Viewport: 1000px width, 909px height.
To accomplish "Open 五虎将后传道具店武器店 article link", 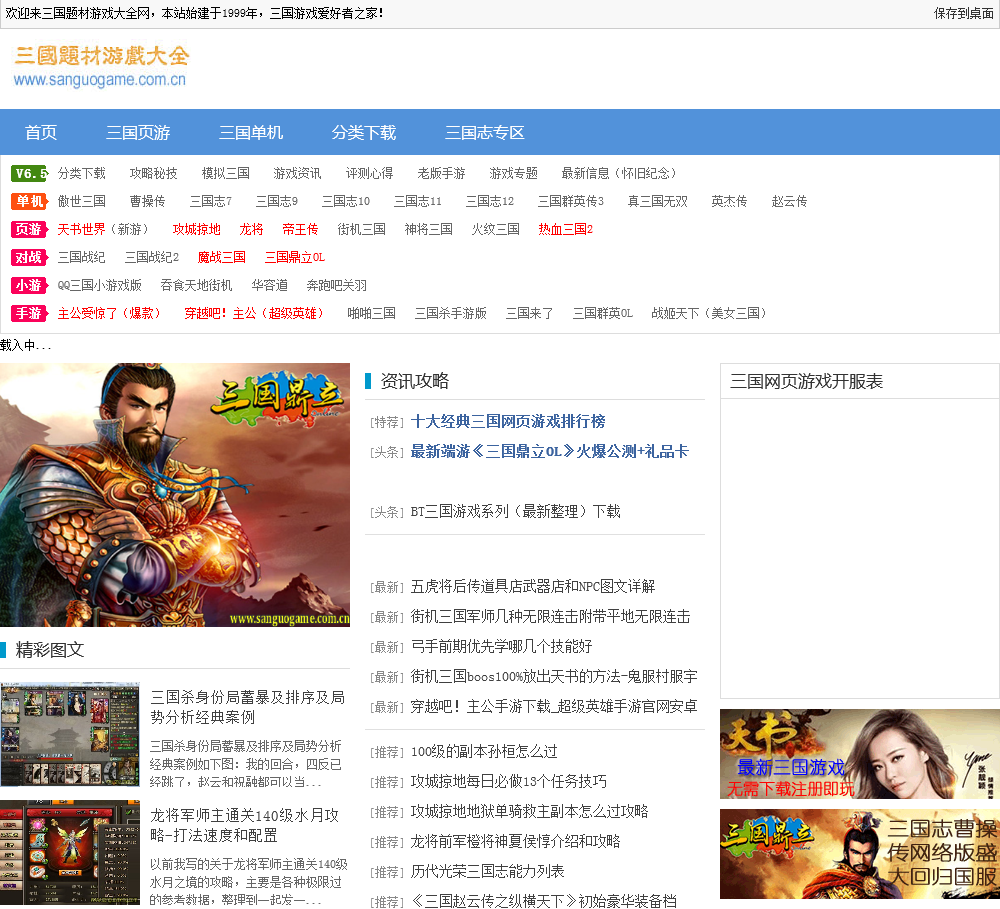I will click(533, 587).
